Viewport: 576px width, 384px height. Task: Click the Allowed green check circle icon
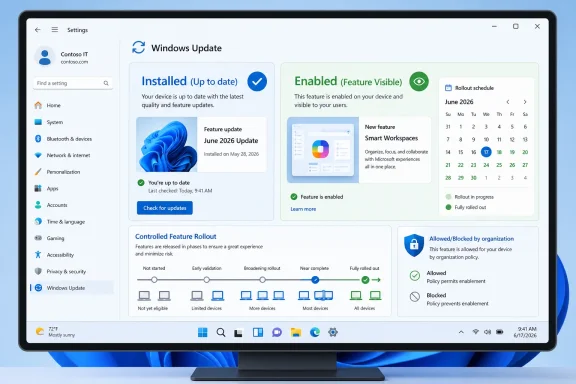415,276
